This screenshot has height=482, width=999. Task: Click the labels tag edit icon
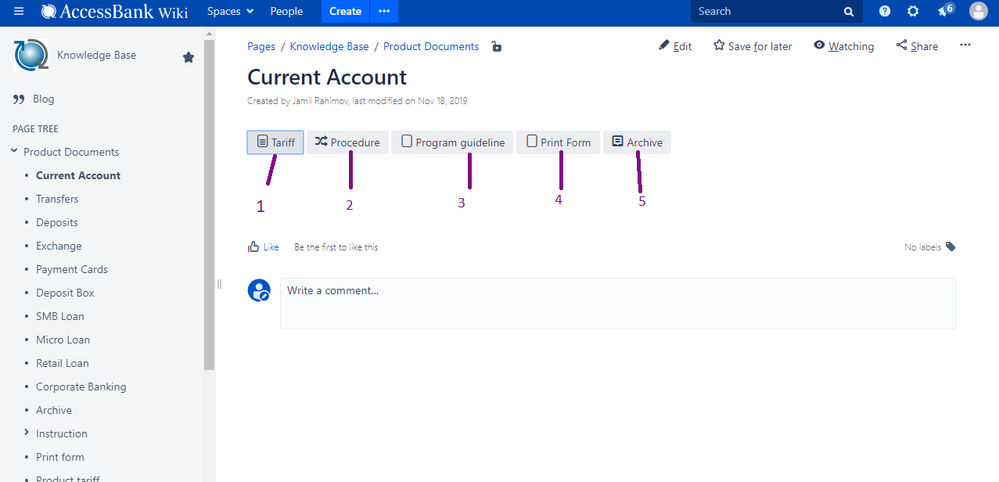(951, 247)
